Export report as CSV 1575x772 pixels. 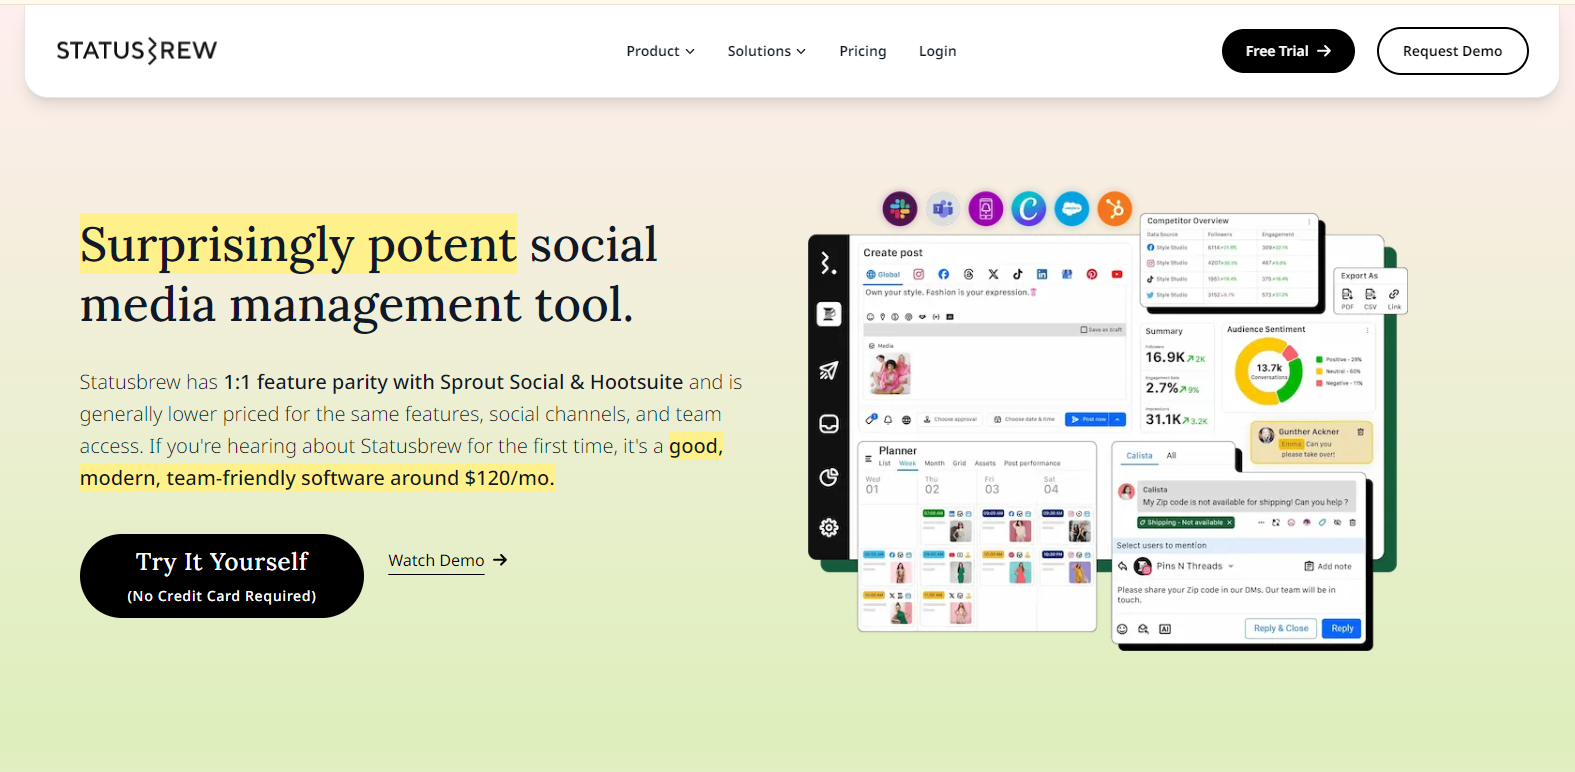(x=1370, y=298)
